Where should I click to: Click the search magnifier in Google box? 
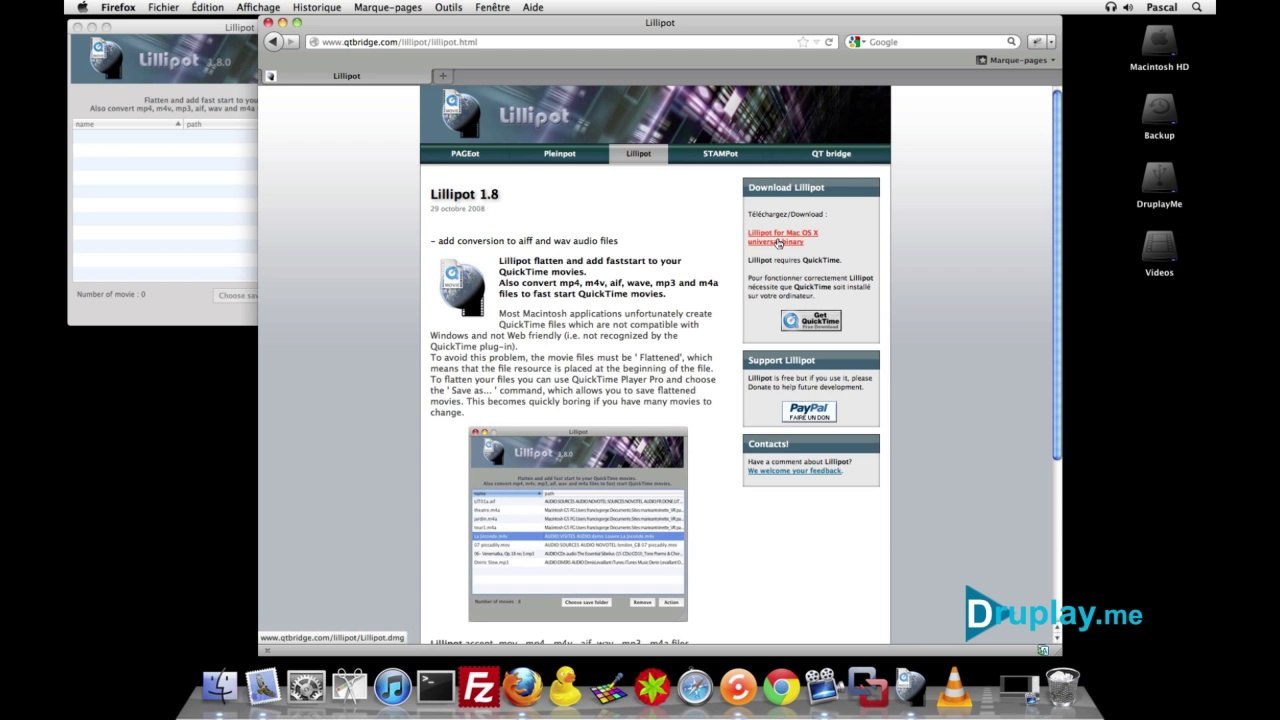(x=1012, y=42)
